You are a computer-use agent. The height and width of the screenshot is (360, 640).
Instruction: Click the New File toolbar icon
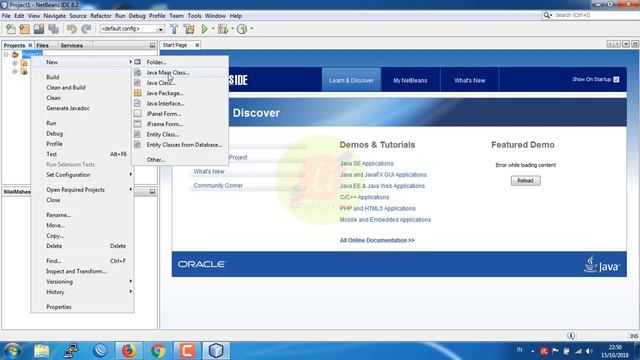tap(11, 29)
